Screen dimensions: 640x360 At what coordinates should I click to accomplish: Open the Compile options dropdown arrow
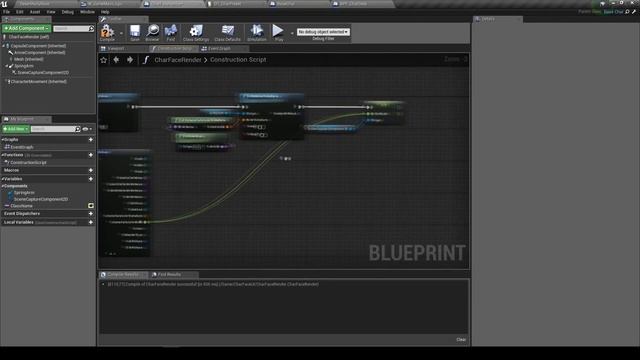(x=121, y=33)
